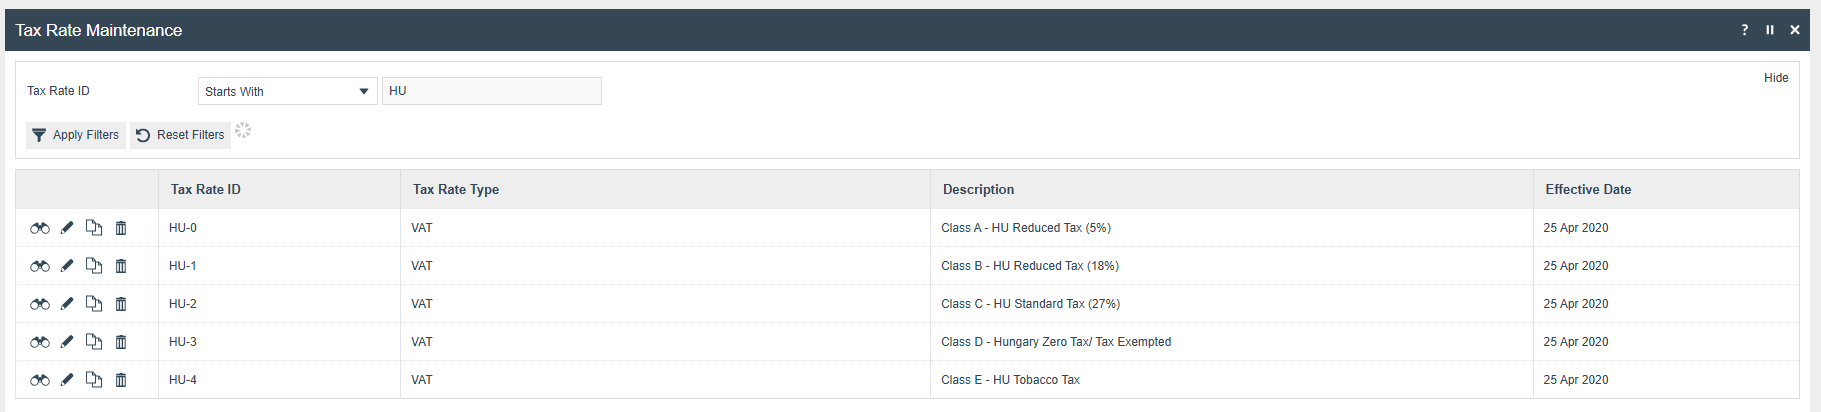Delete the HU-3 tax rate trash icon
Screen dimensions: 1821x412
tap(121, 342)
